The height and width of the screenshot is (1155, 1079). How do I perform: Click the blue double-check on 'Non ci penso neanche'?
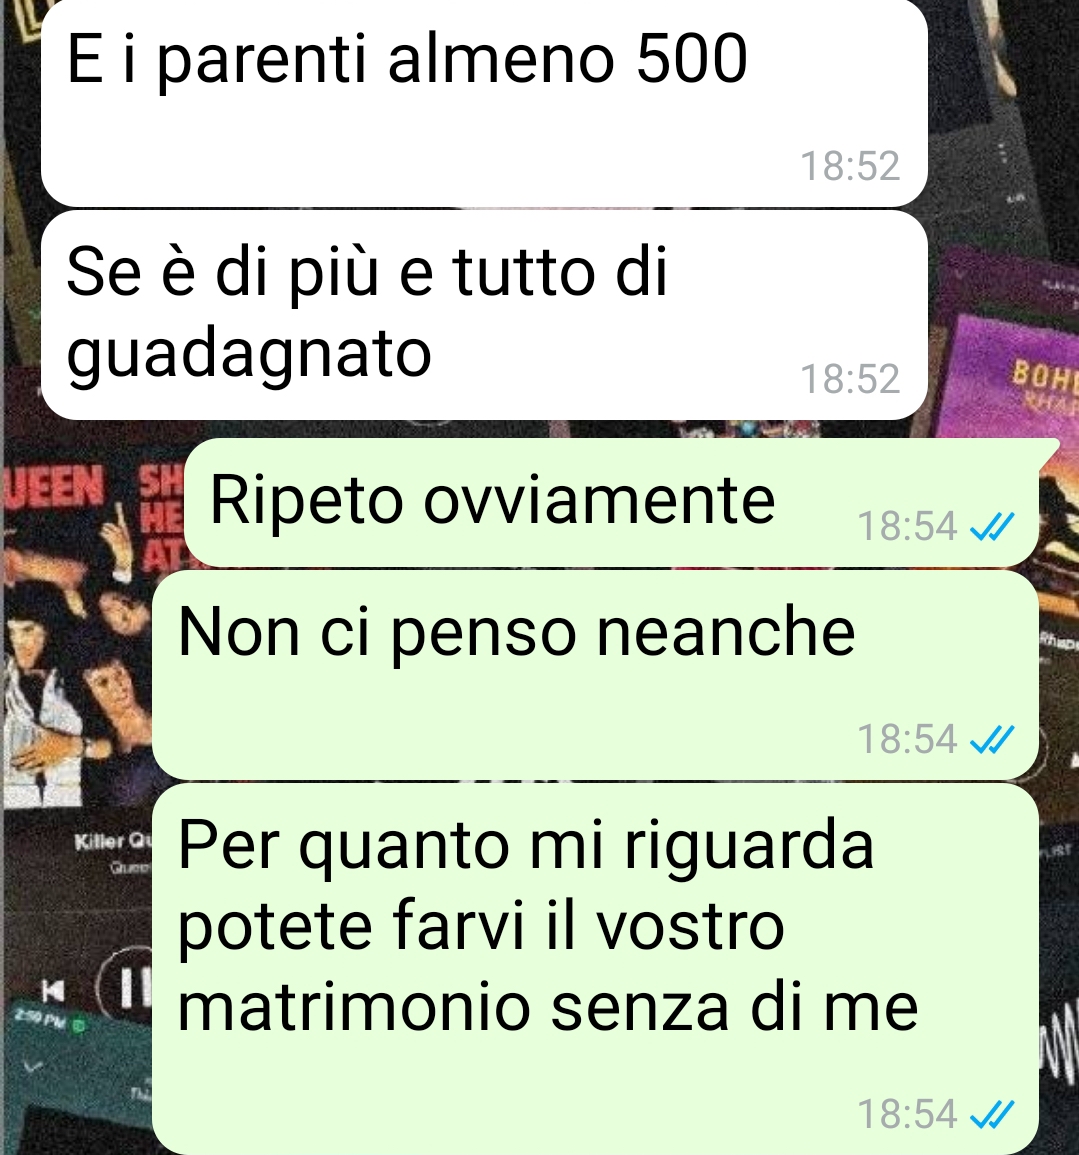click(x=992, y=739)
